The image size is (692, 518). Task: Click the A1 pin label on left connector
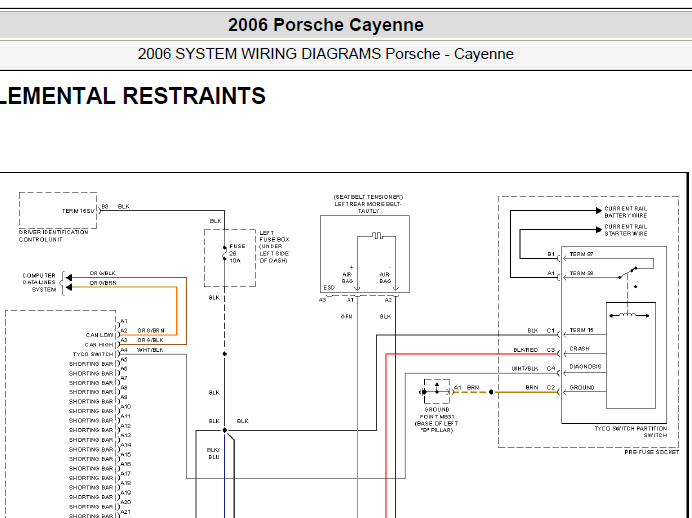point(124,321)
